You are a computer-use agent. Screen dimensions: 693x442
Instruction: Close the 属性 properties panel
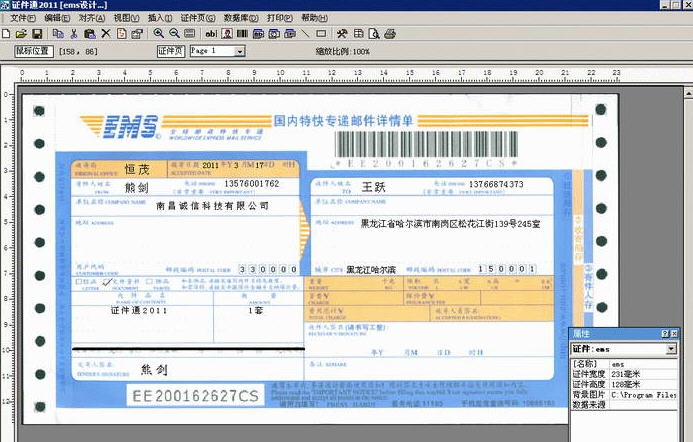click(x=674, y=334)
